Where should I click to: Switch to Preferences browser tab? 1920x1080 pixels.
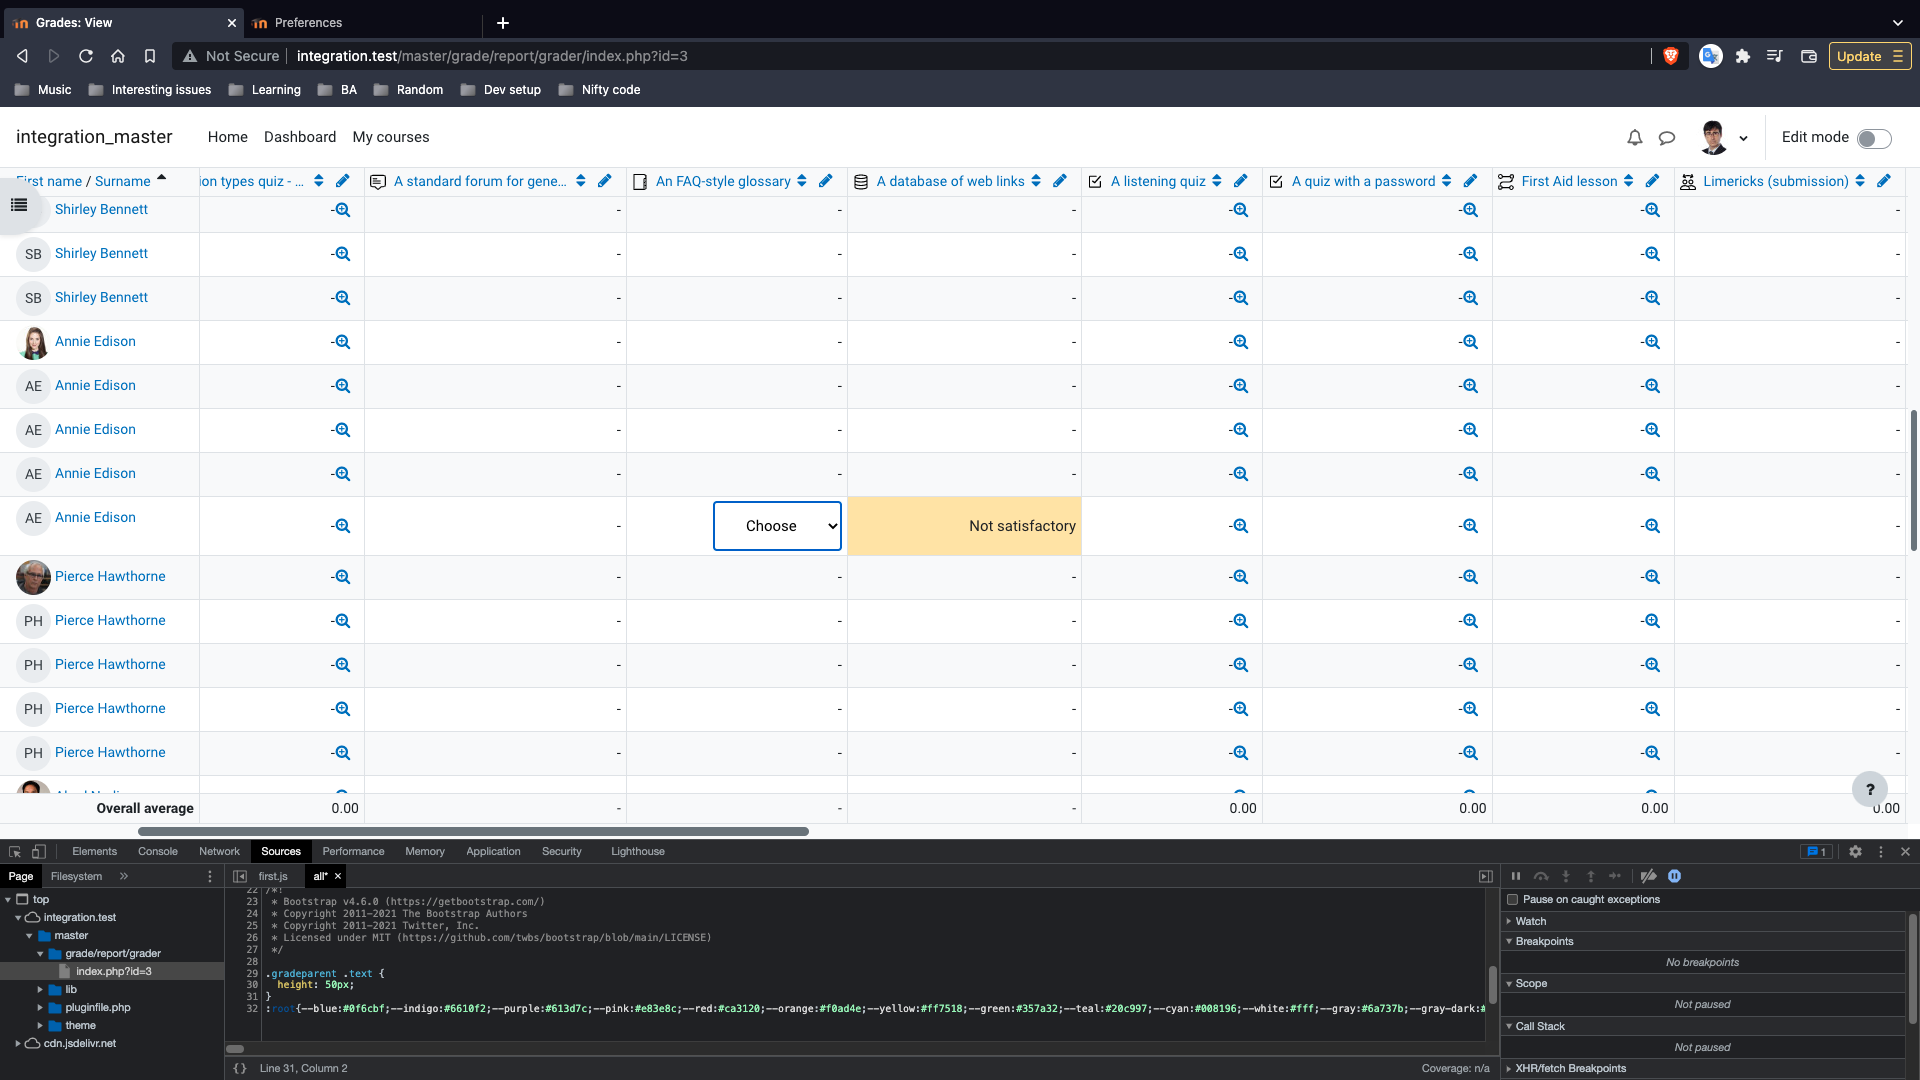360,23
